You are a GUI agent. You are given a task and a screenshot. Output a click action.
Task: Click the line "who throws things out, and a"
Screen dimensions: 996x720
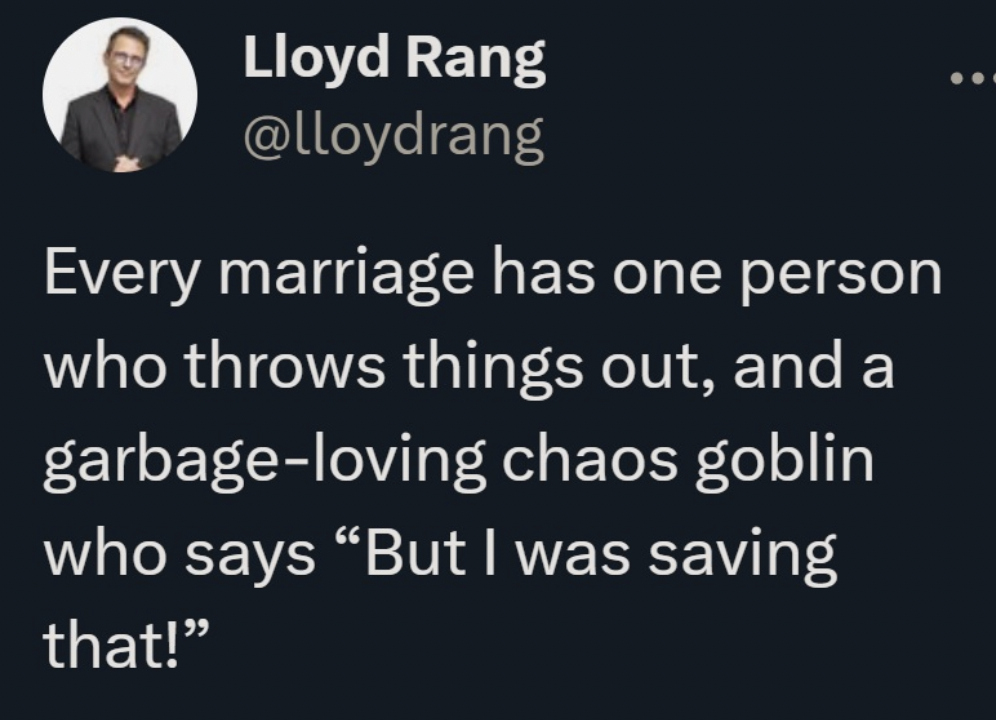[469, 369]
